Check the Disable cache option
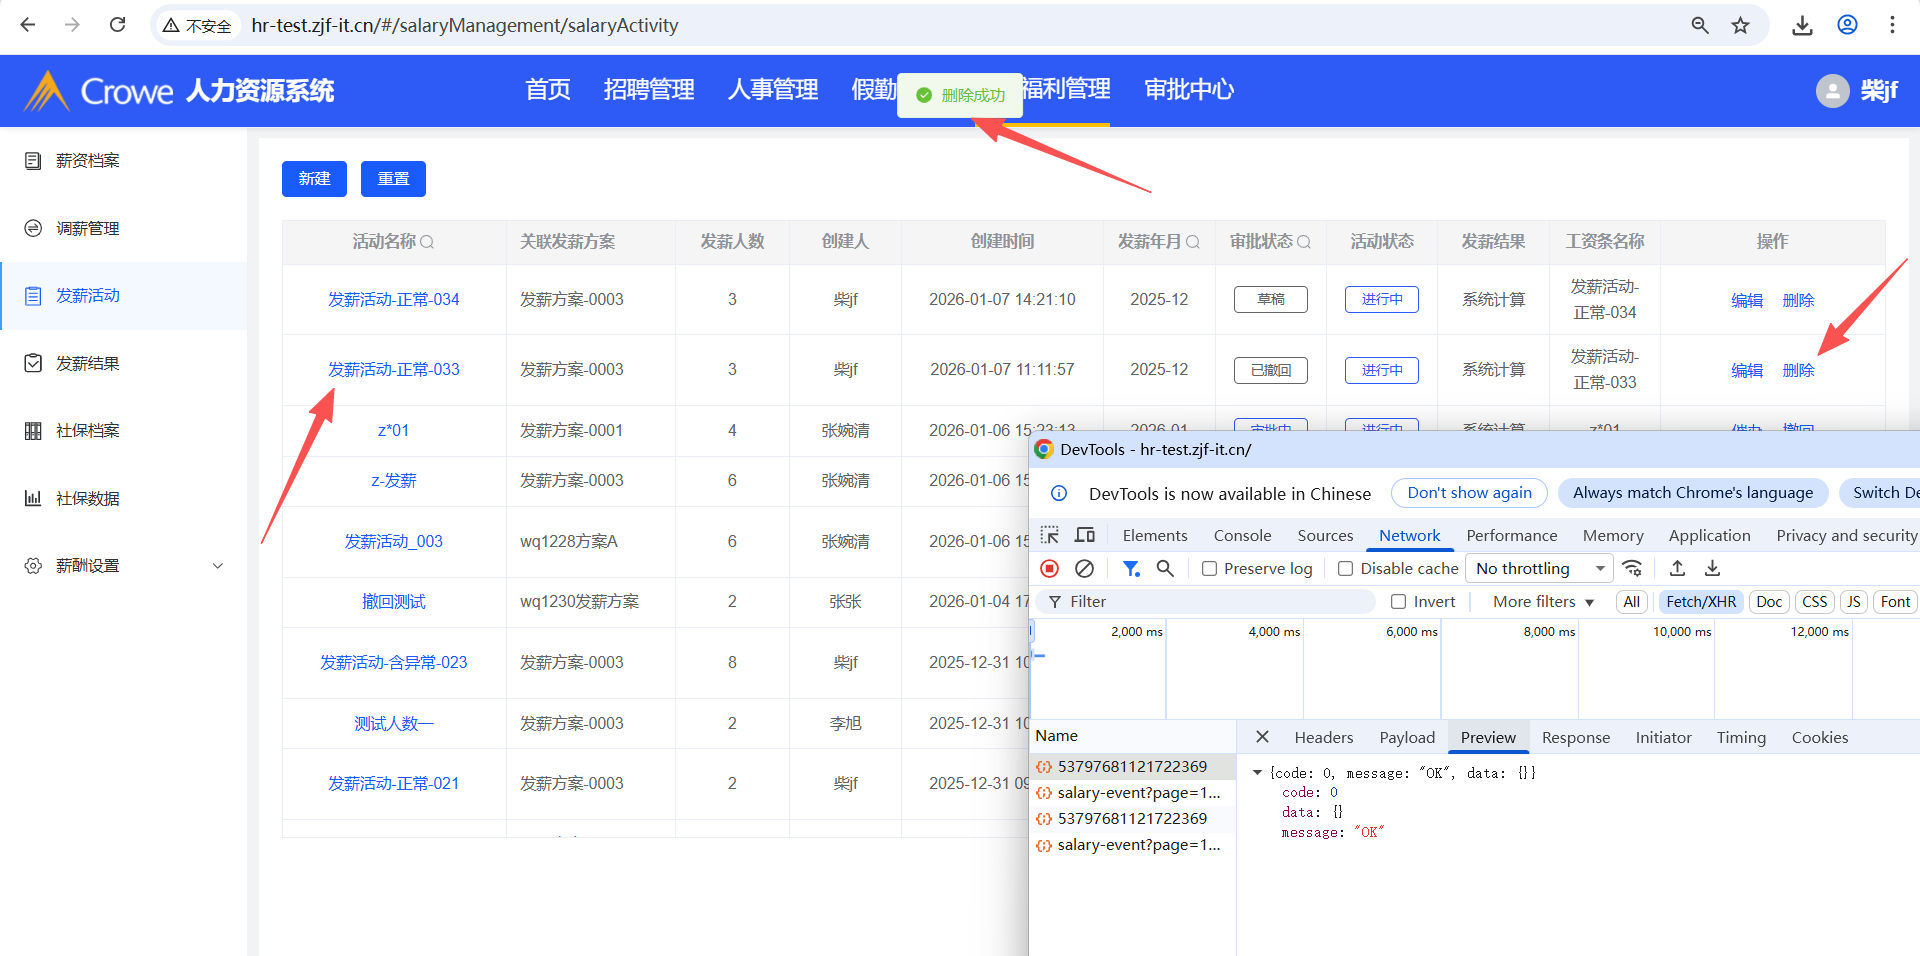Image resolution: width=1920 pixels, height=956 pixels. pos(1346,569)
